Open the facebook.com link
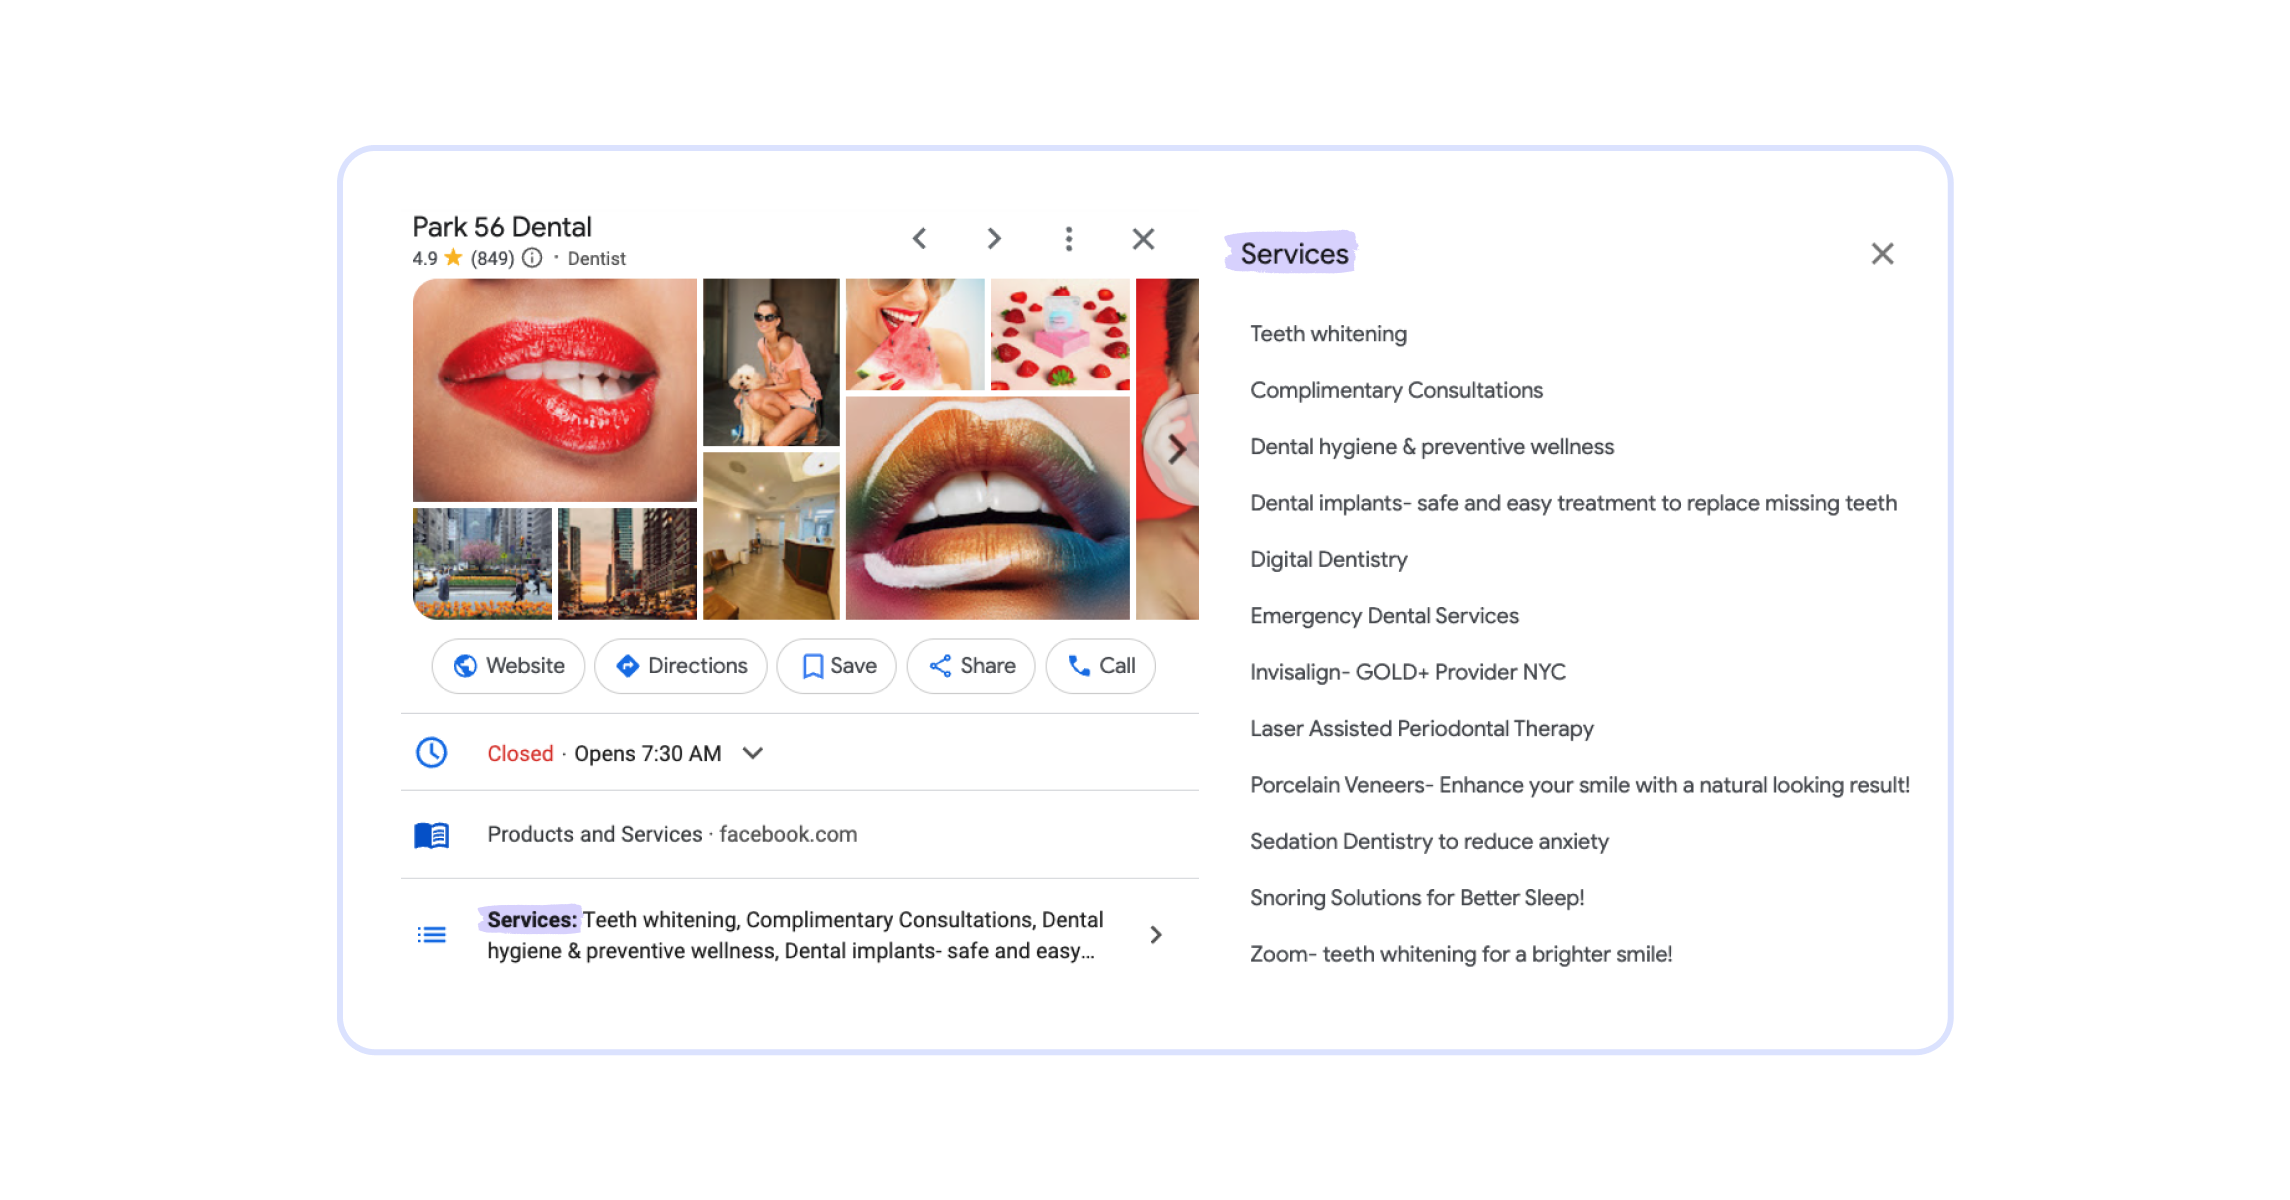Viewport: 2290px width, 1200px height. 787,833
